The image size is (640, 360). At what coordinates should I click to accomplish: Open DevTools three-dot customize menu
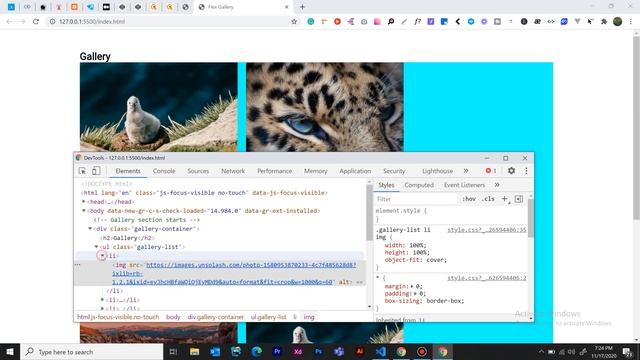(x=526, y=171)
